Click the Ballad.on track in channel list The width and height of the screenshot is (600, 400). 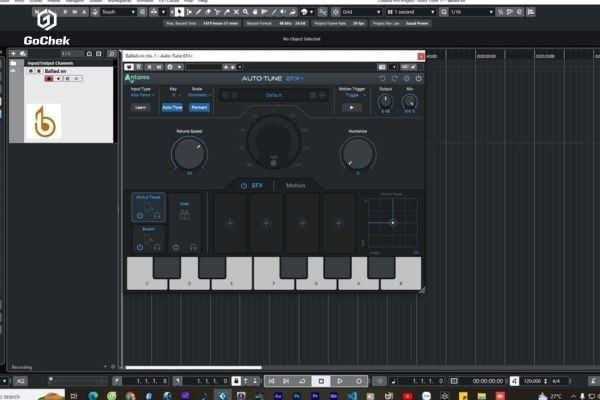(x=56, y=72)
